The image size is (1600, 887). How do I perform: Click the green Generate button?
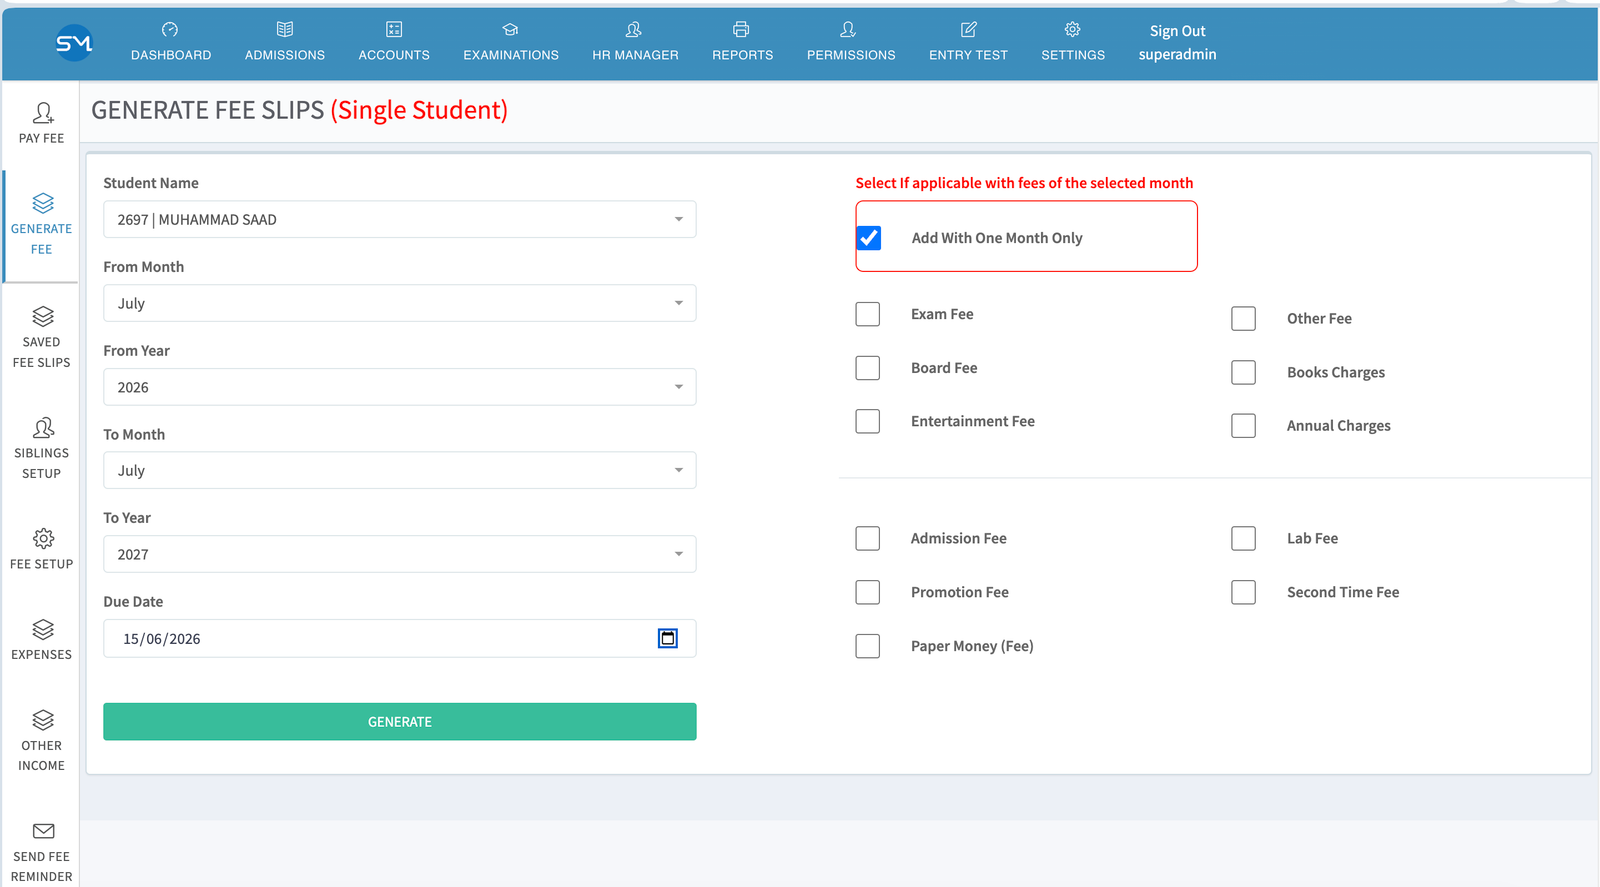(x=400, y=722)
